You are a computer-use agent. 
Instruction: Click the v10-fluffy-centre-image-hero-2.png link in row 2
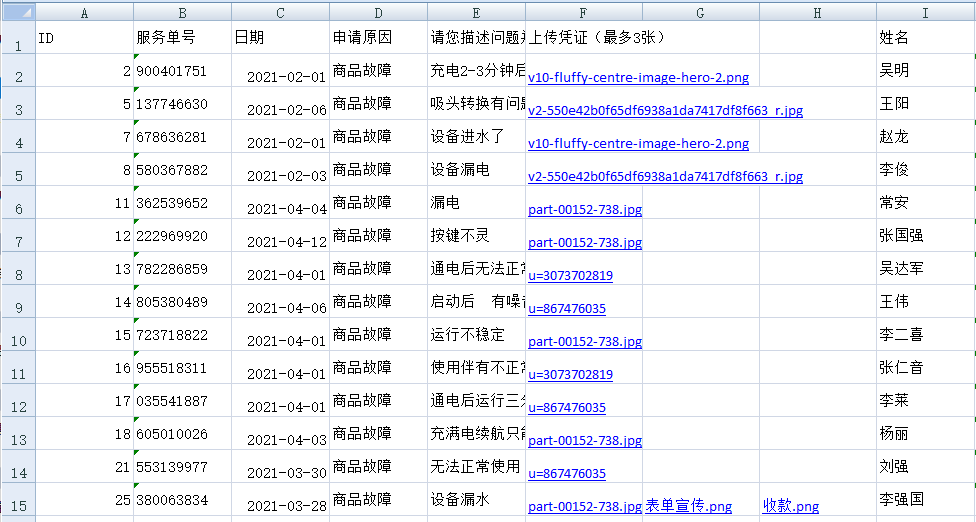pyautogui.click(x=638, y=77)
